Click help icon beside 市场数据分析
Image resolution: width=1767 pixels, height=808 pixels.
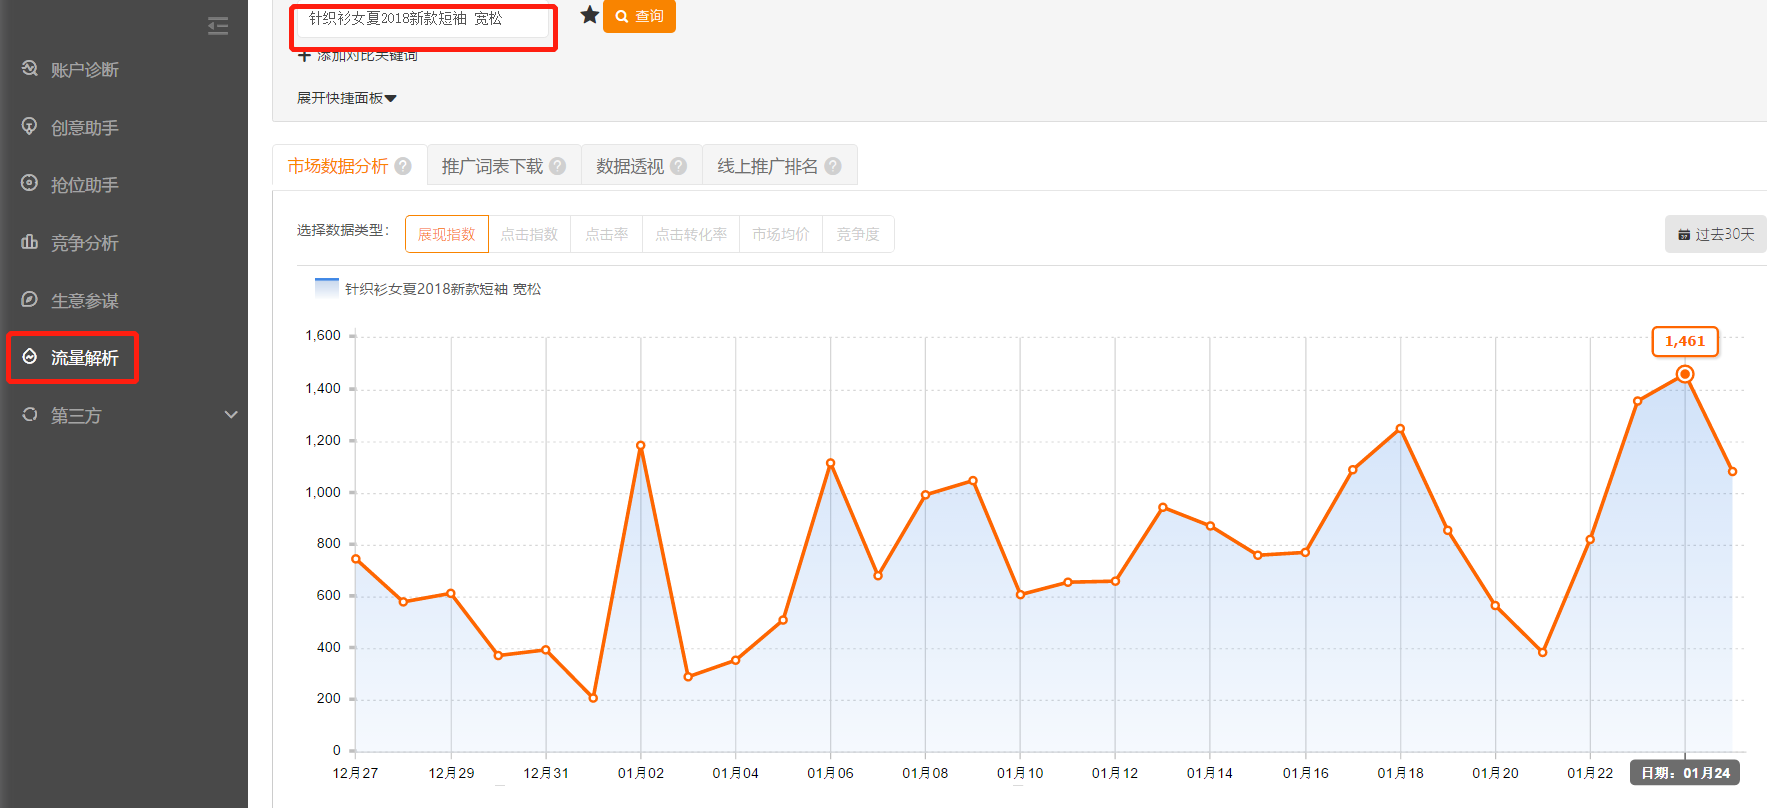coord(403,166)
